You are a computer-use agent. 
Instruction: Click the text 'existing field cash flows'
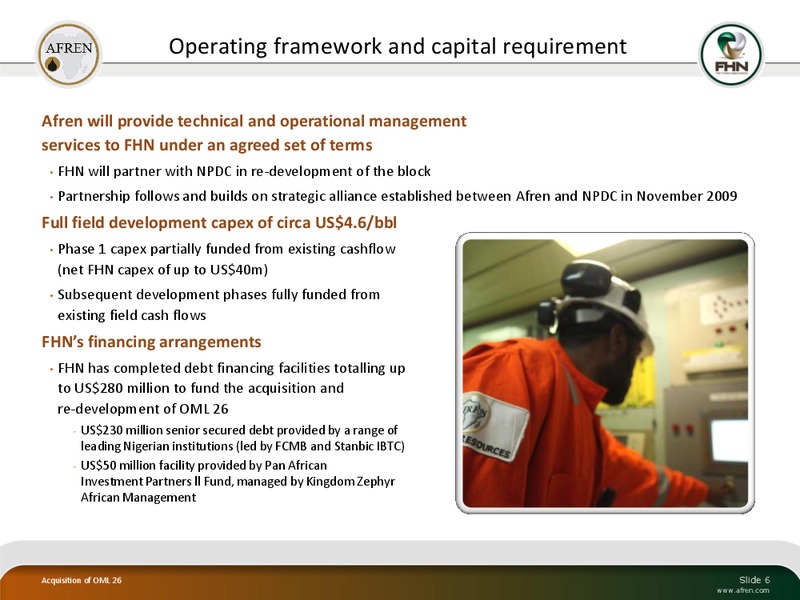point(132,316)
